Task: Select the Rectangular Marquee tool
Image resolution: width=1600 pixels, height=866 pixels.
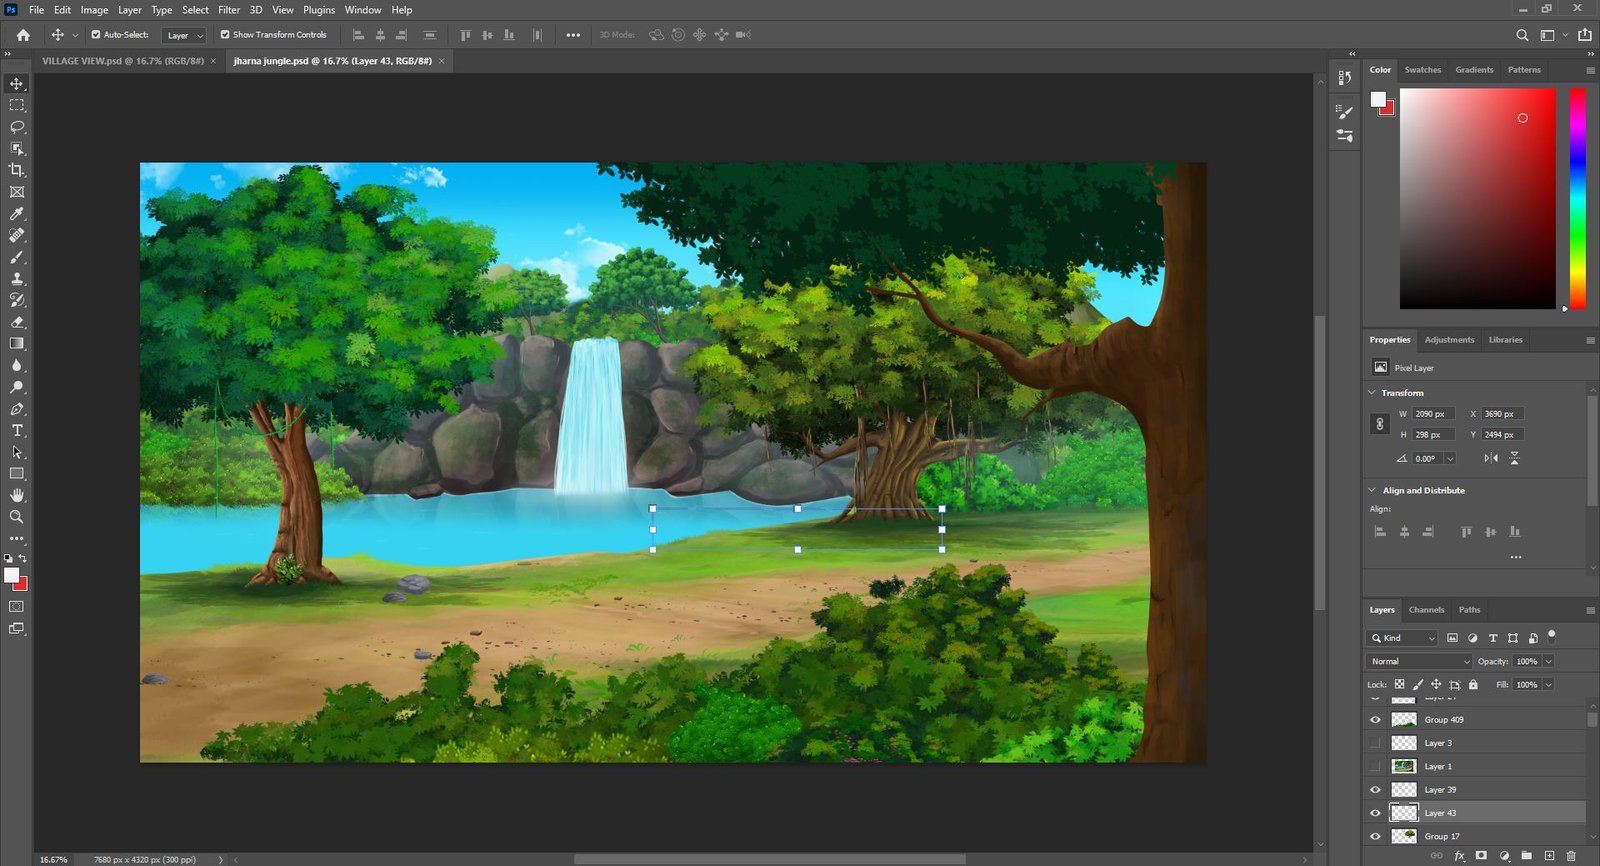Action: pos(17,105)
